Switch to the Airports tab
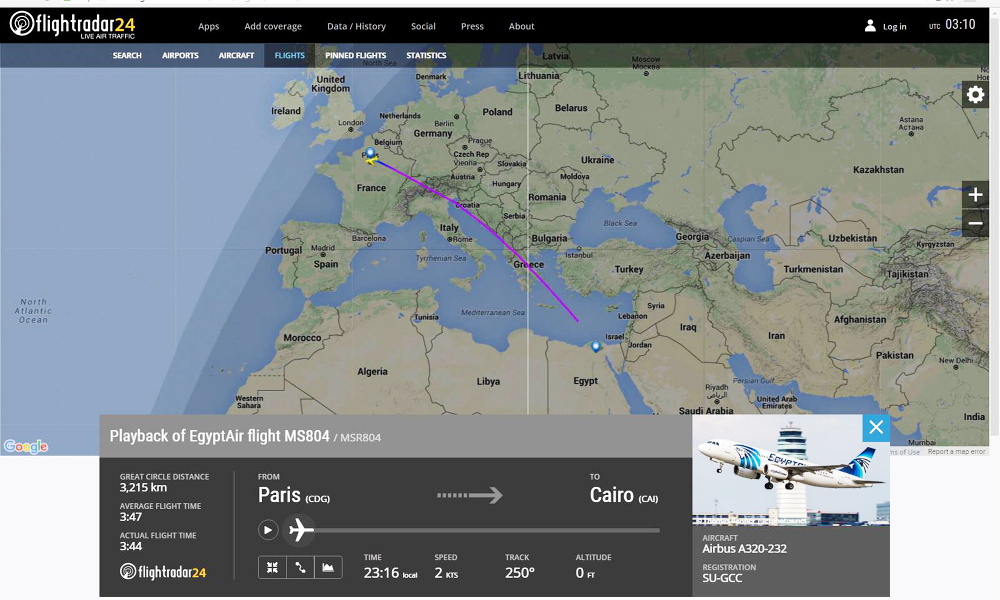This screenshot has height=600, width=1000. coord(180,55)
